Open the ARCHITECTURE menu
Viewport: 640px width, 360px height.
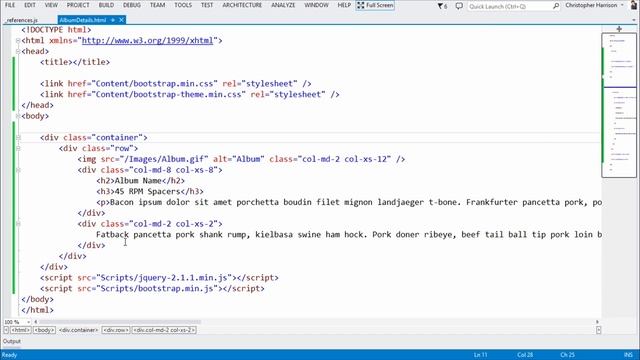242,5
